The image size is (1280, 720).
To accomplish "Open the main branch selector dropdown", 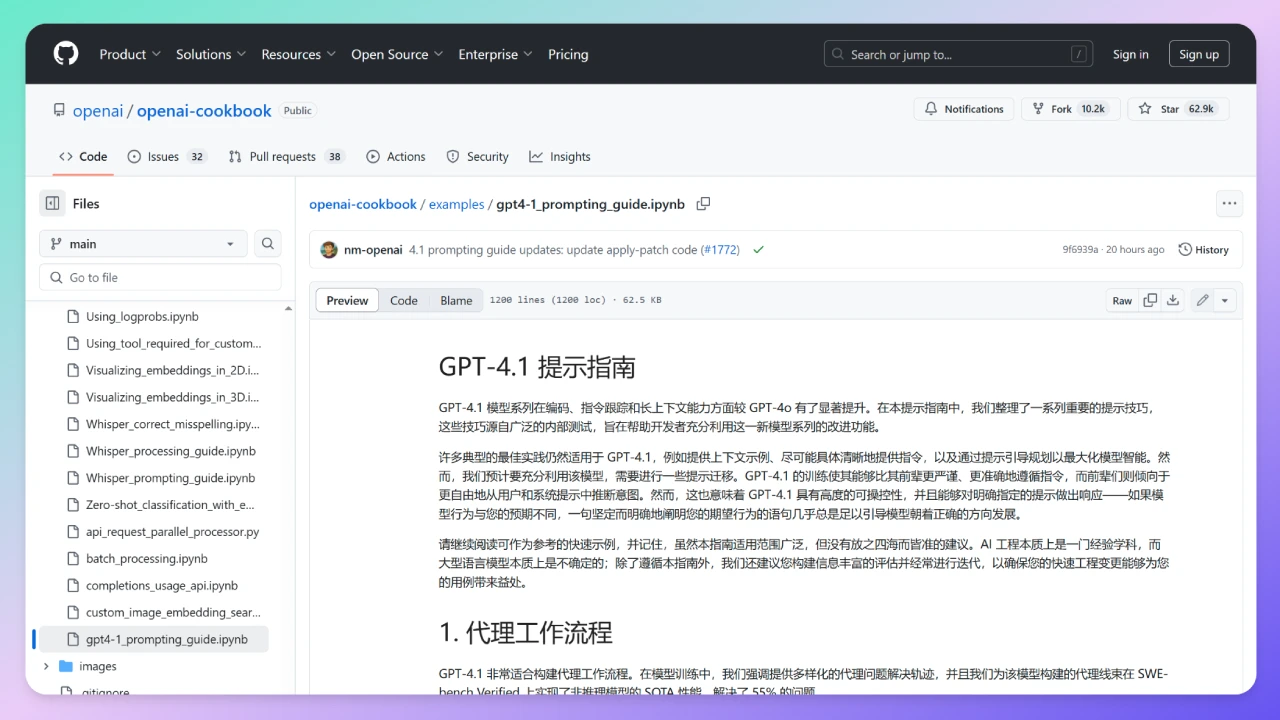I will 143,243.
